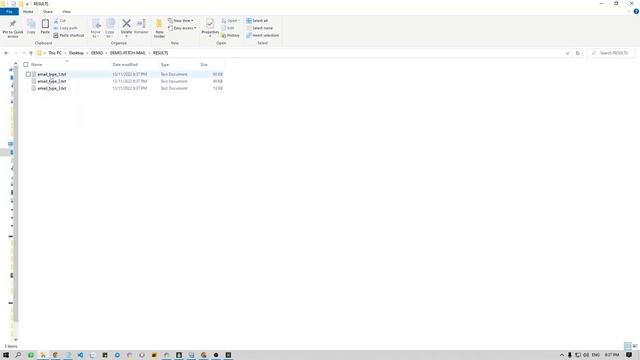Switch to the View ribbon tab
640x360 pixels.
tap(66, 11)
